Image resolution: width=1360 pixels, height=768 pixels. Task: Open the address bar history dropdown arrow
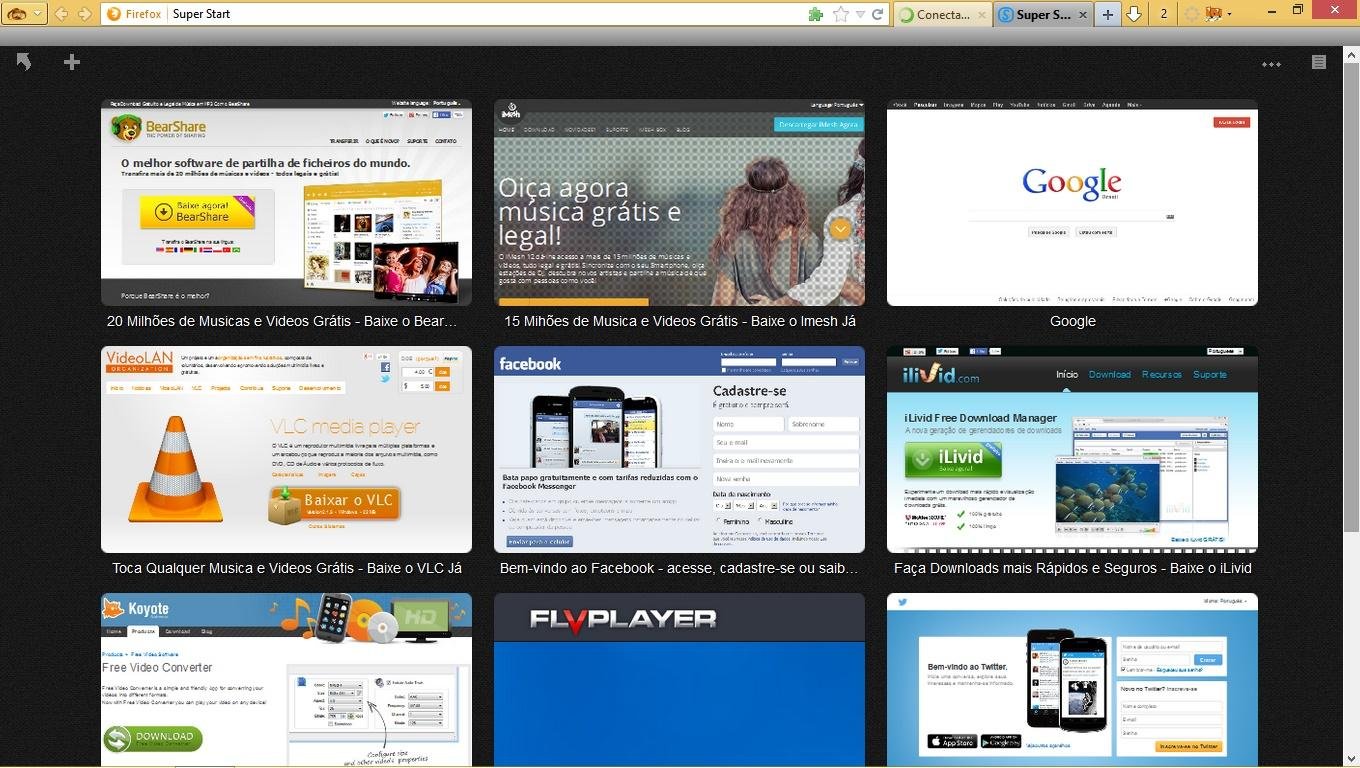(x=860, y=15)
